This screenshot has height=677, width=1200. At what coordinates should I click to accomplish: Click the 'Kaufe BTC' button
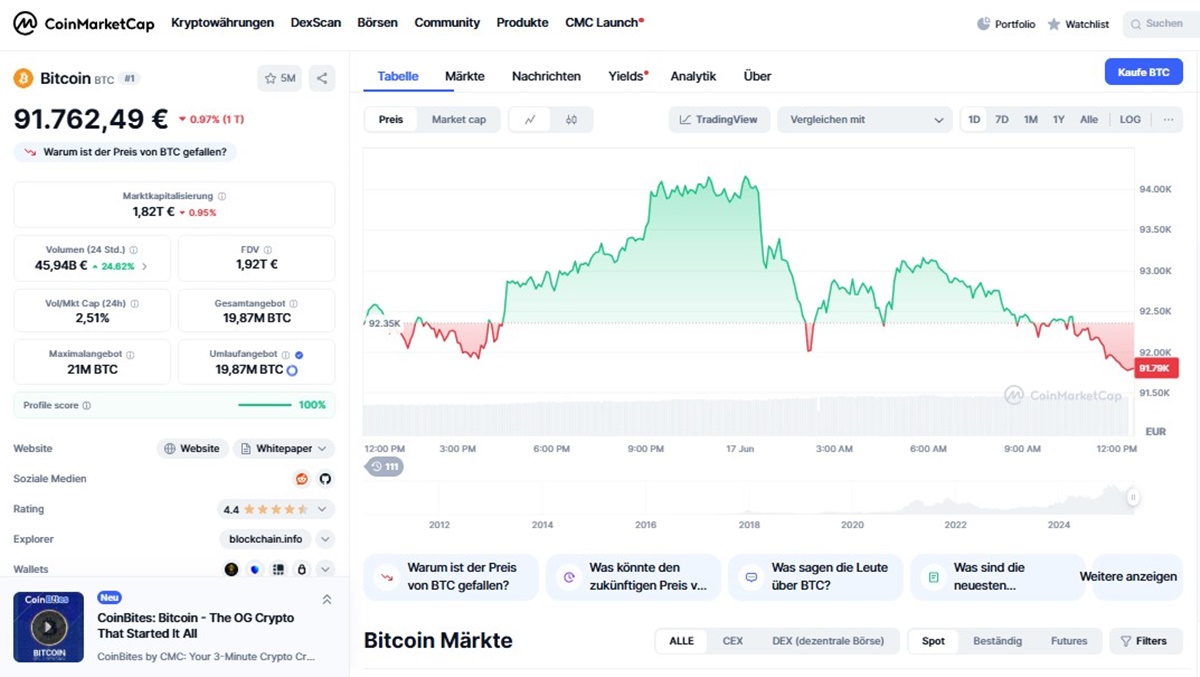coord(1143,72)
